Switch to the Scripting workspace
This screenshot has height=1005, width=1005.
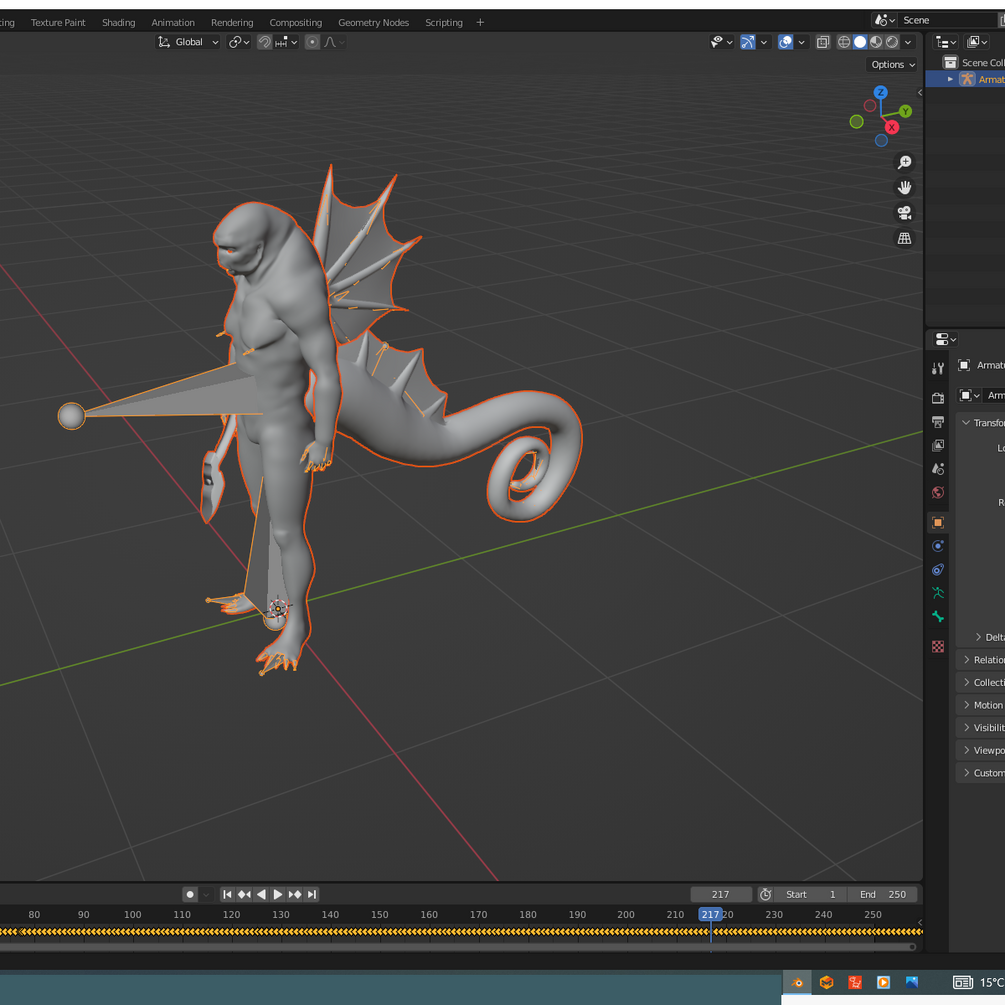coord(444,22)
